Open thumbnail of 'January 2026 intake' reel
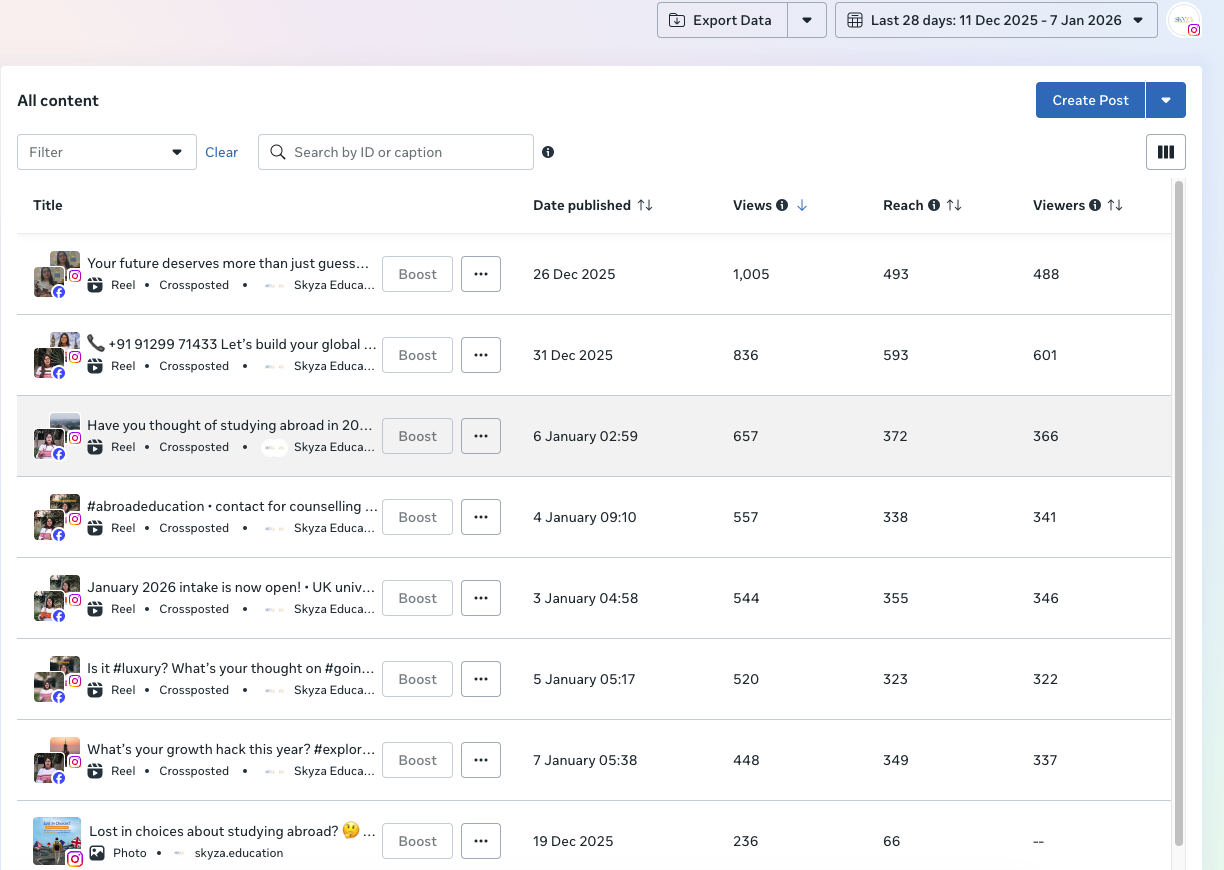Image resolution: width=1224 pixels, height=870 pixels. [57, 598]
